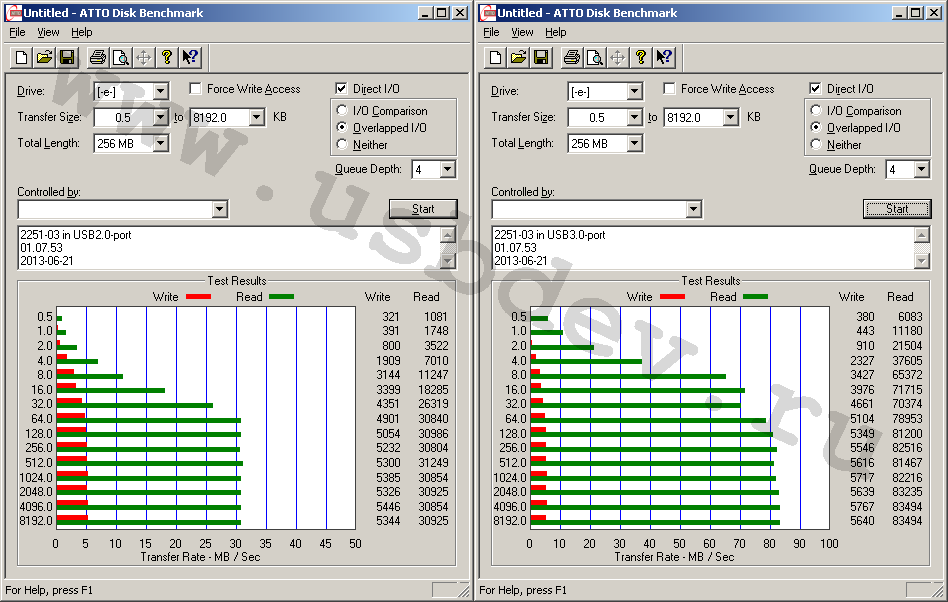Click move crosshair icon in right window
The image size is (948, 602).
pos(618,57)
